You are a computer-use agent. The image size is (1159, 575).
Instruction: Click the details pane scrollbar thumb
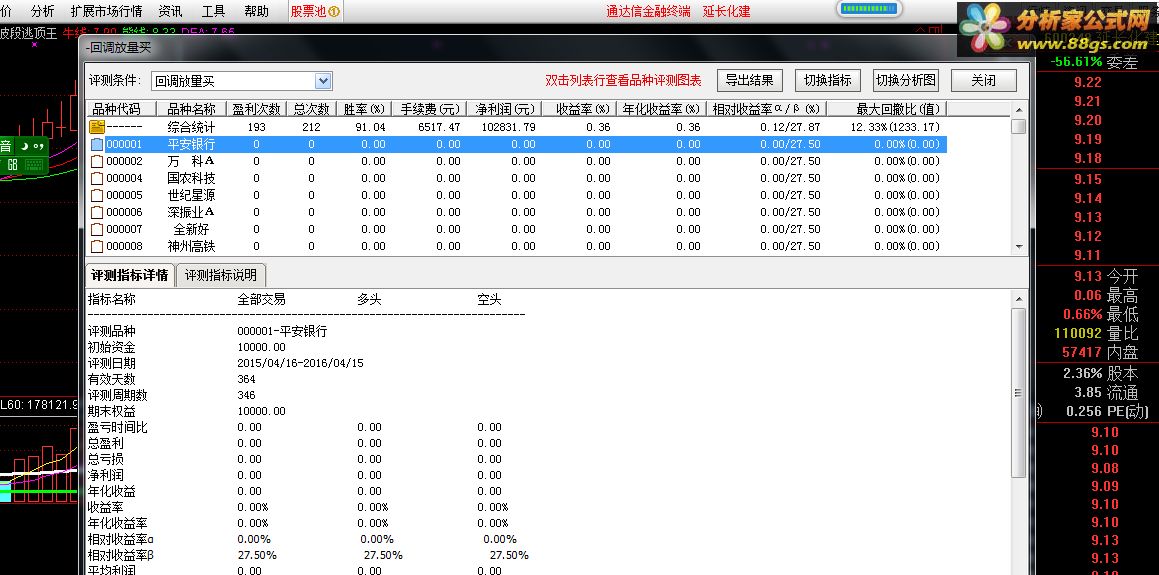(x=1019, y=392)
